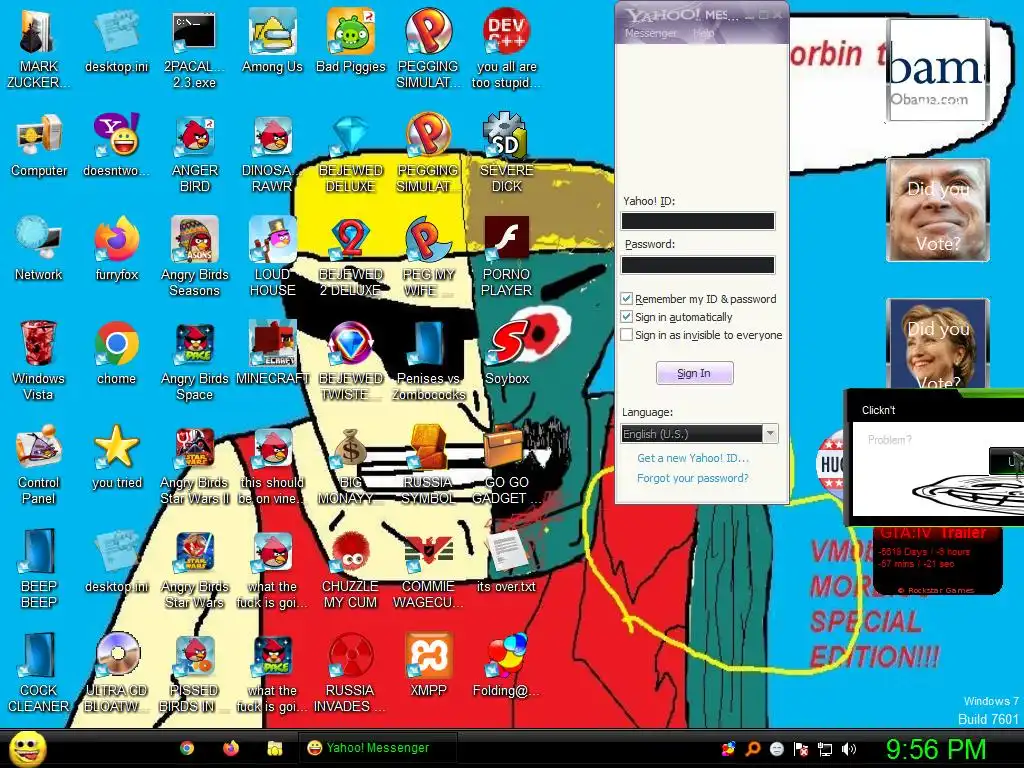The image size is (1024, 768).
Task: Uncheck Sign in automatically
Action: point(626,317)
